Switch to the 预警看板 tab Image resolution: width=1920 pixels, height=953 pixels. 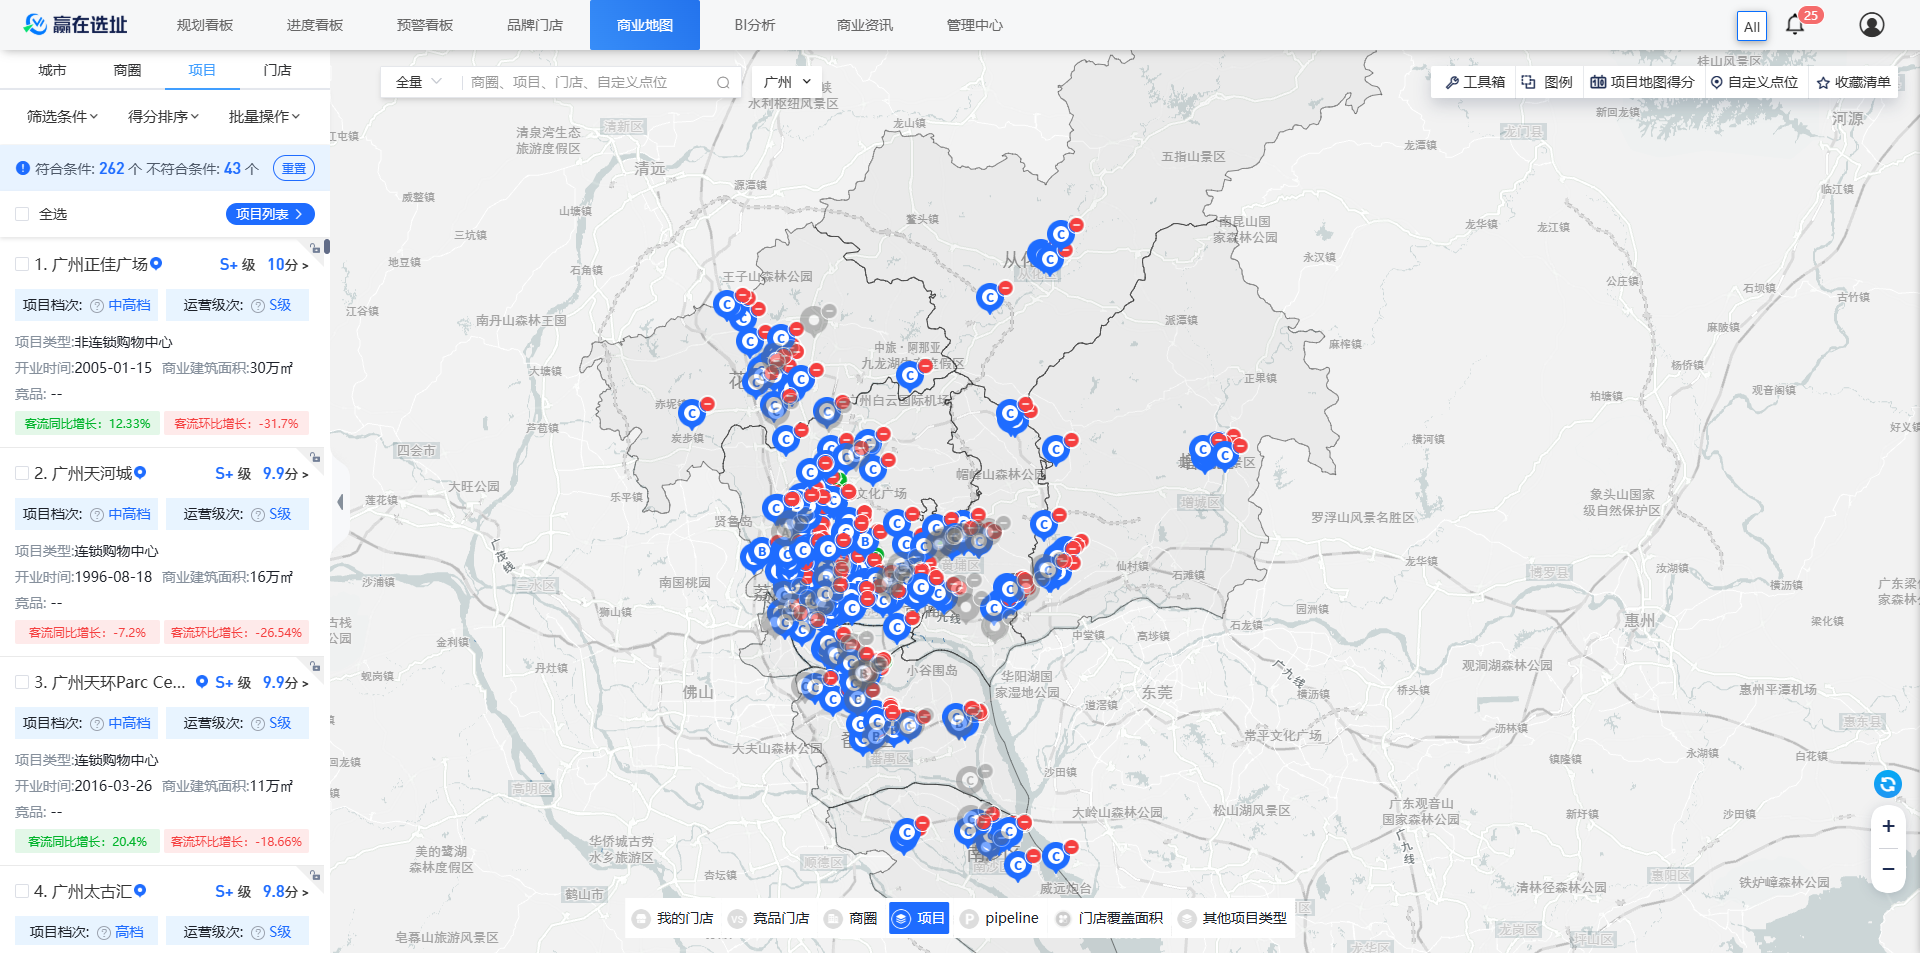(425, 25)
